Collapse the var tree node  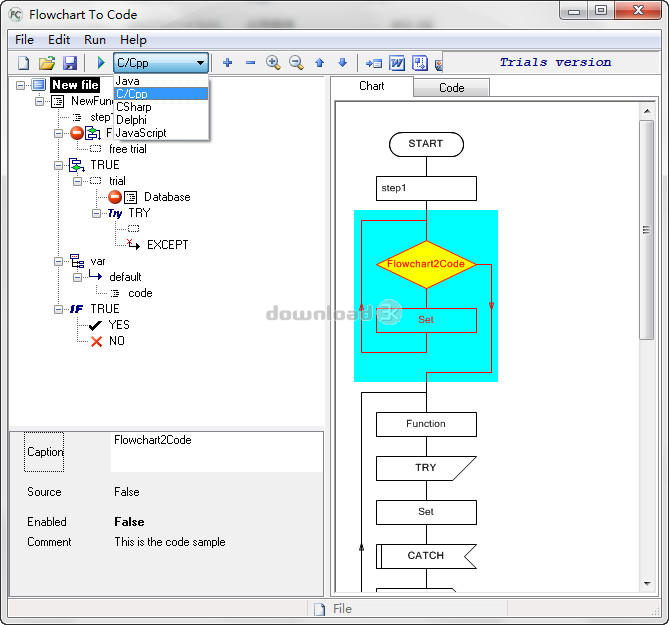59,261
